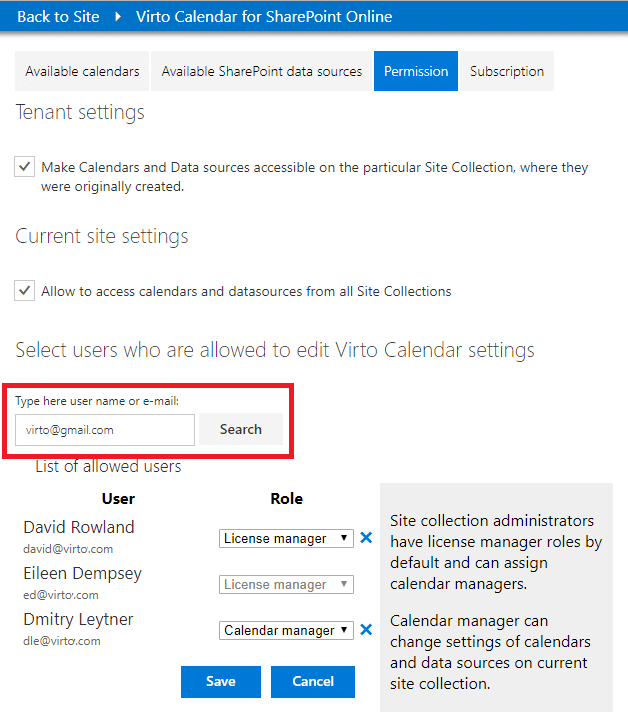628x712 pixels.
Task: Remove Dmitry Leytner from allowed users
Action: [x=366, y=630]
